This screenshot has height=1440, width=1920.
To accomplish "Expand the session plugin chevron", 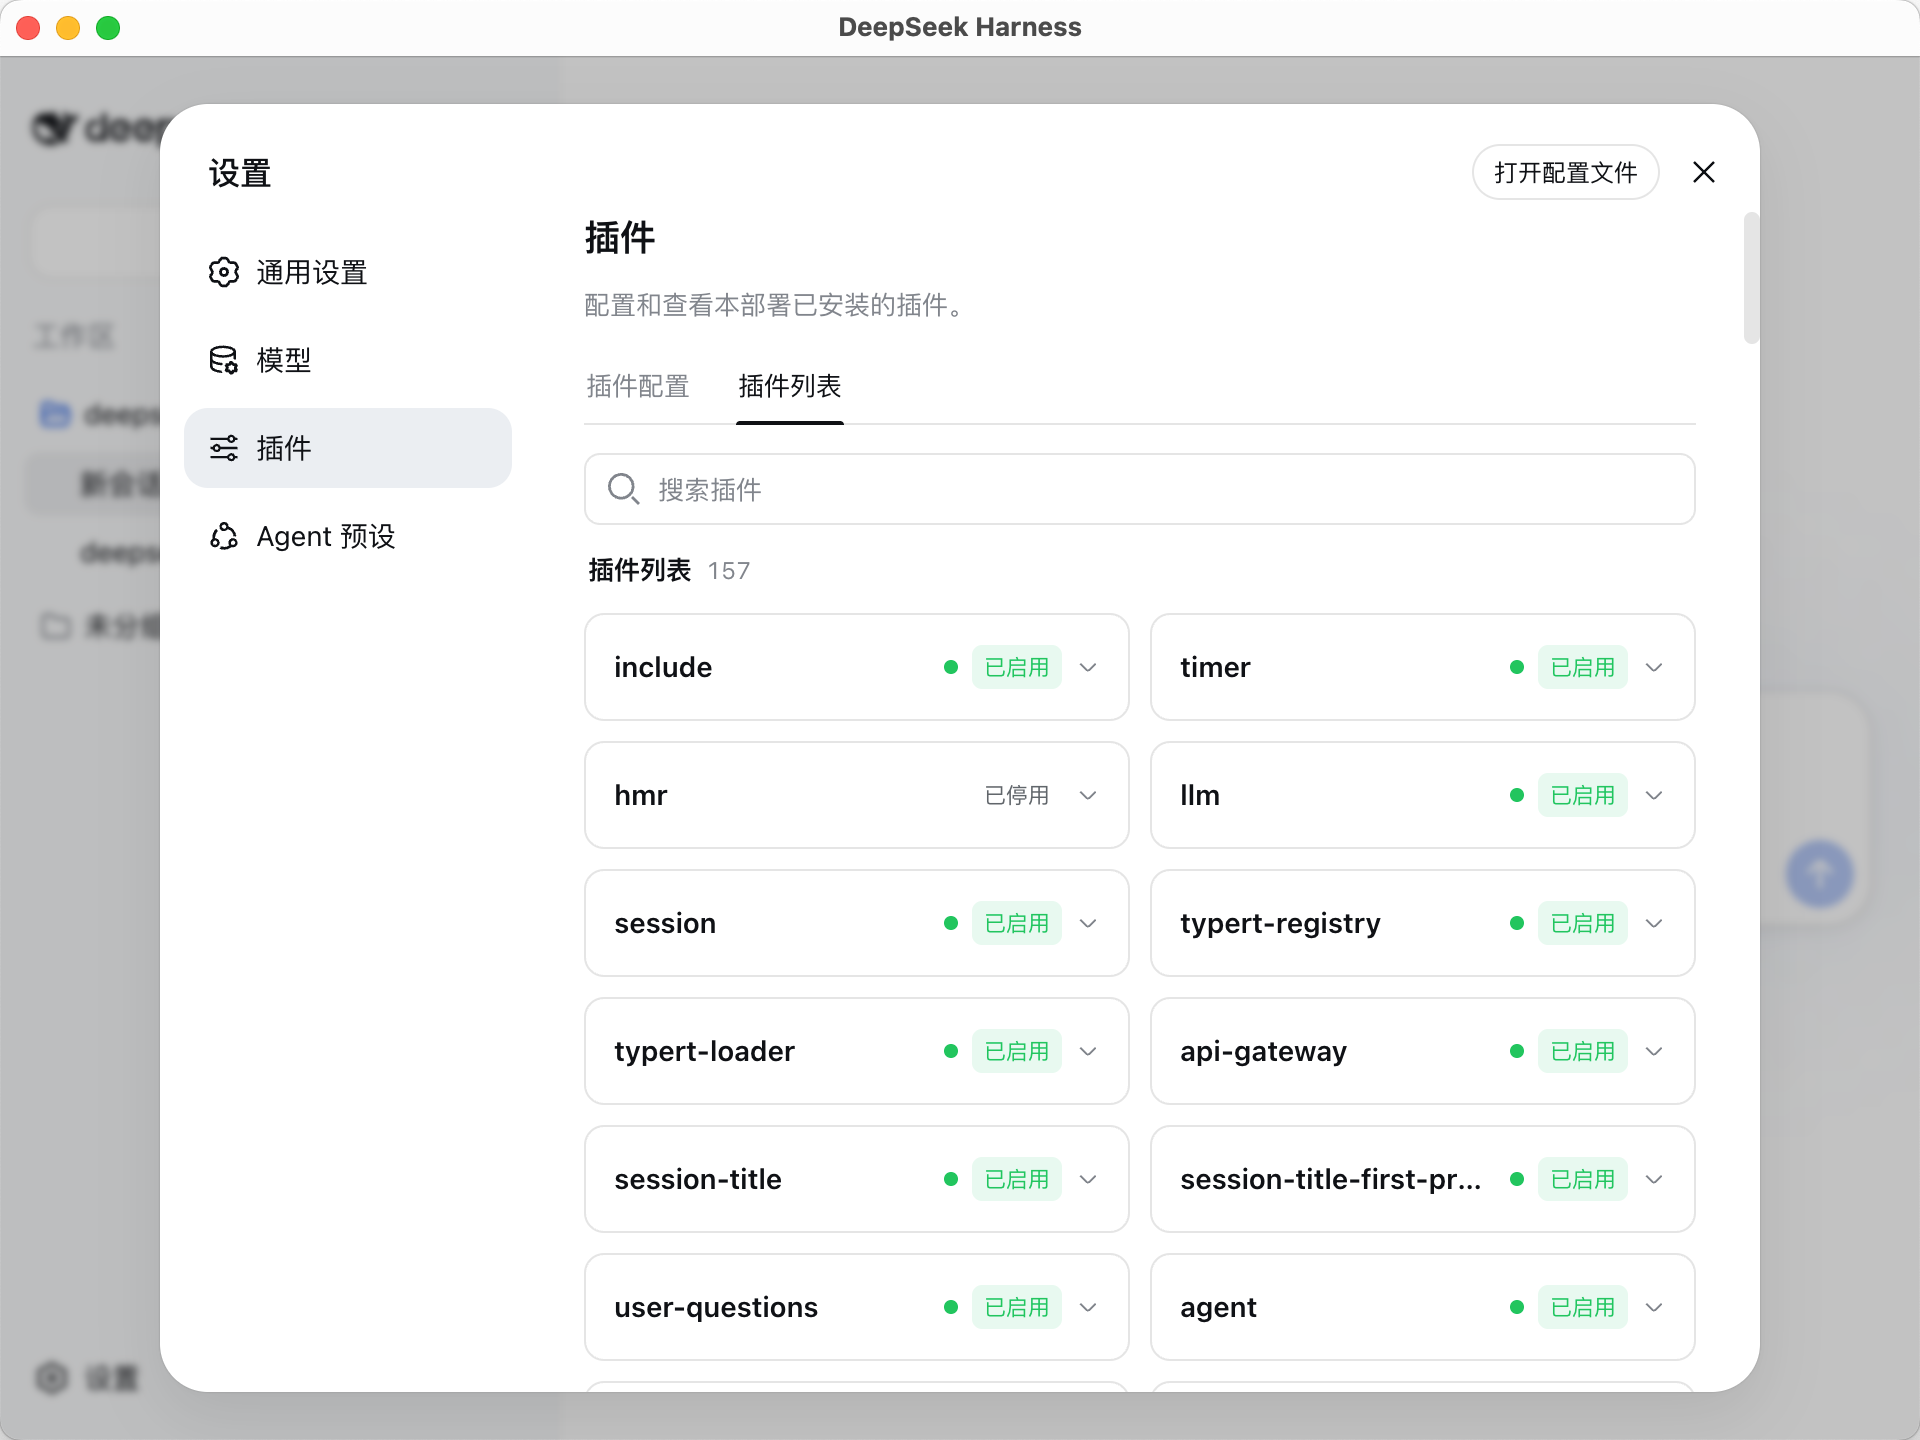I will pyautogui.click(x=1088, y=923).
